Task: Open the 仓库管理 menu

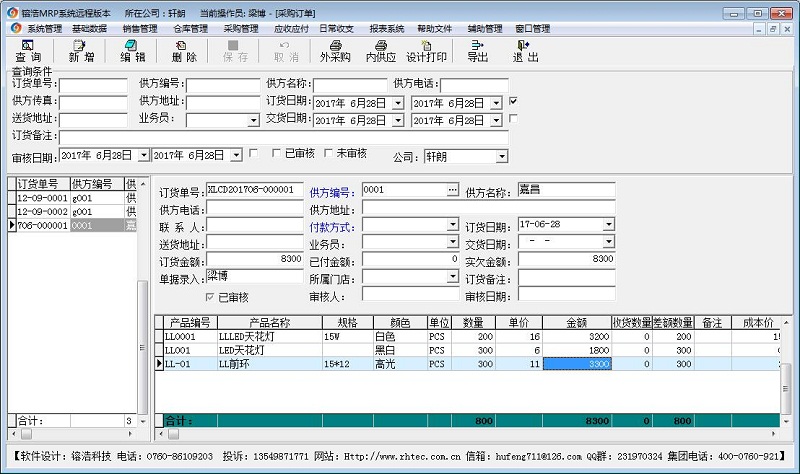Action: pyautogui.click(x=190, y=29)
